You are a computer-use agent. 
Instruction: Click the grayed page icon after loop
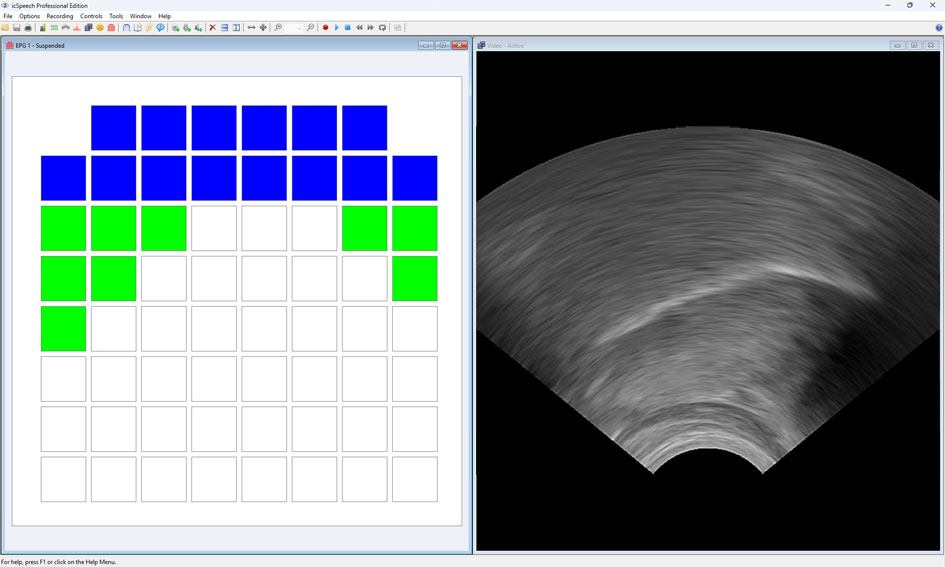tap(397, 28)
